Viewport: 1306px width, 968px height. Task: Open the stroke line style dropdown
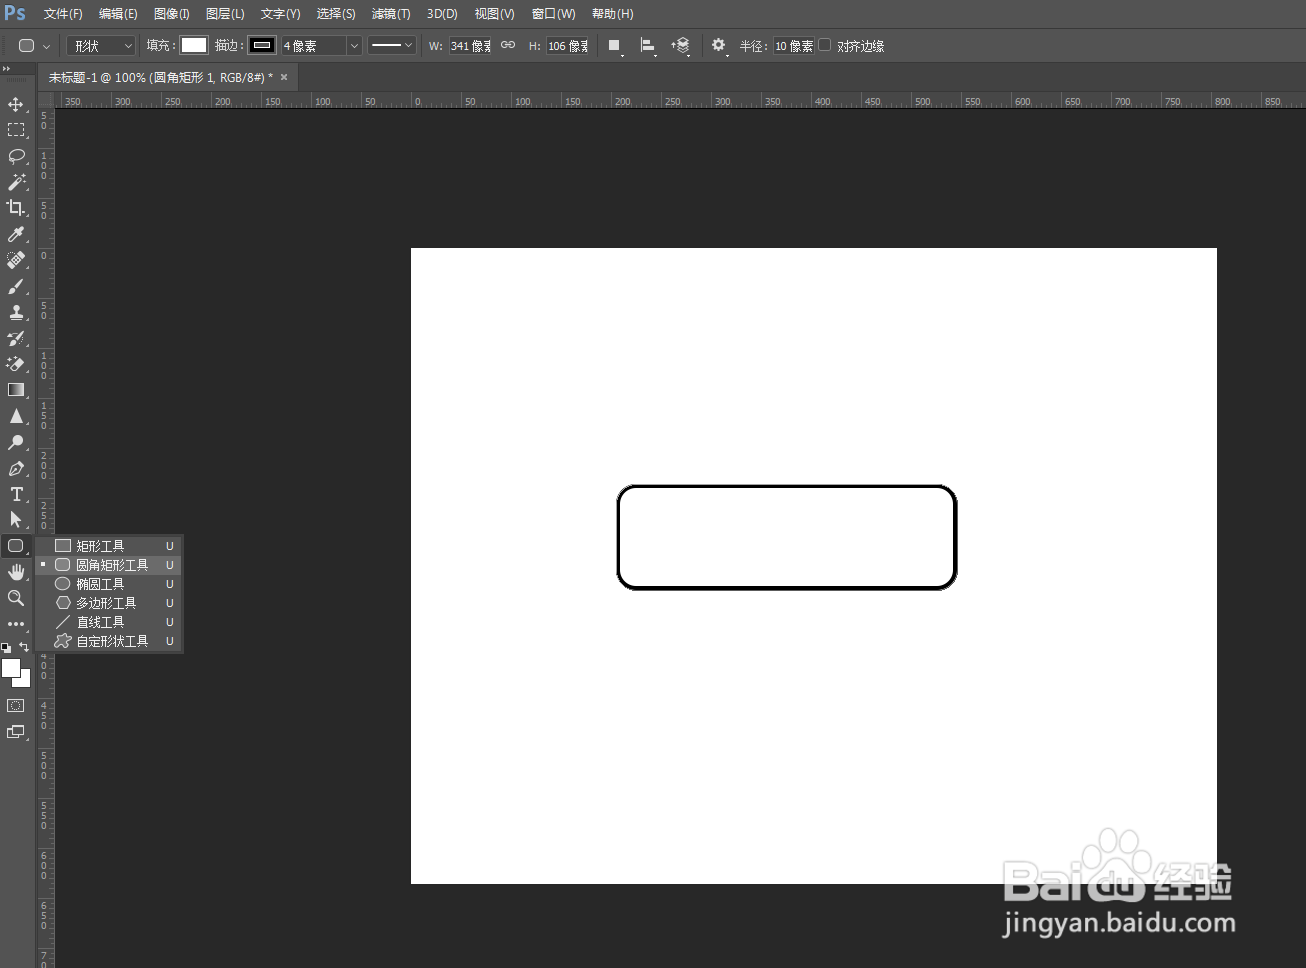(x=391, y=45)
